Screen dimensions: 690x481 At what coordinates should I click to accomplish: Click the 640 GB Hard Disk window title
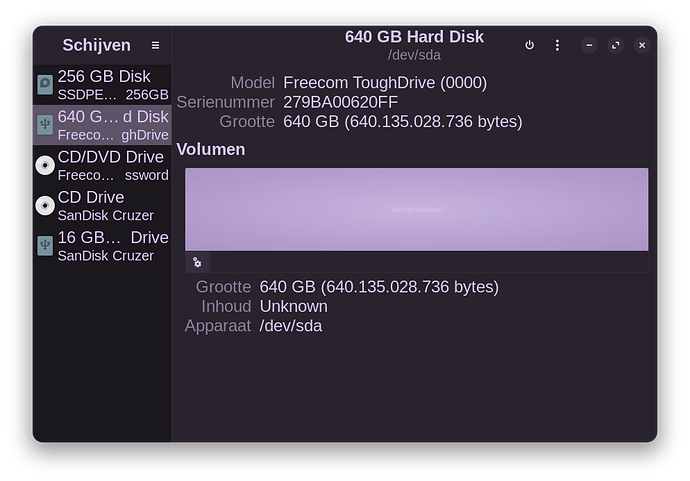pos(414,37)
